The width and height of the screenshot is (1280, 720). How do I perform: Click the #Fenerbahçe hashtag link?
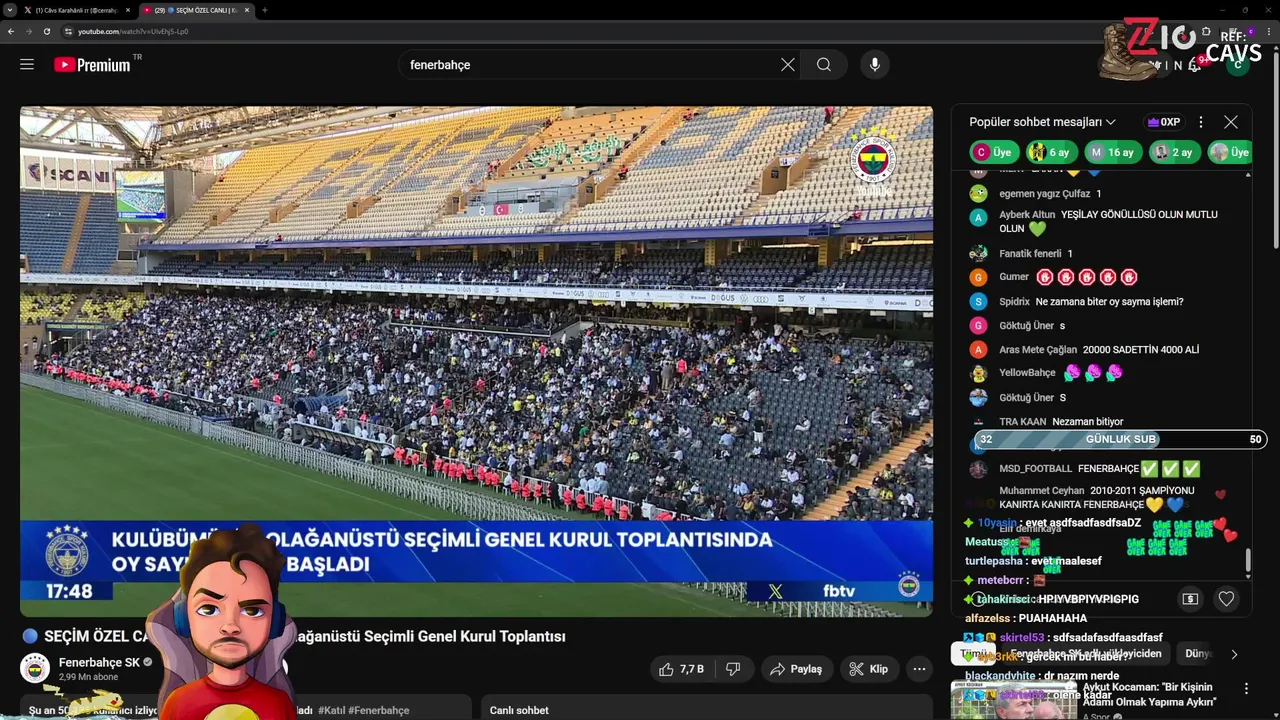pyautogui.click(x=378, y=710)
